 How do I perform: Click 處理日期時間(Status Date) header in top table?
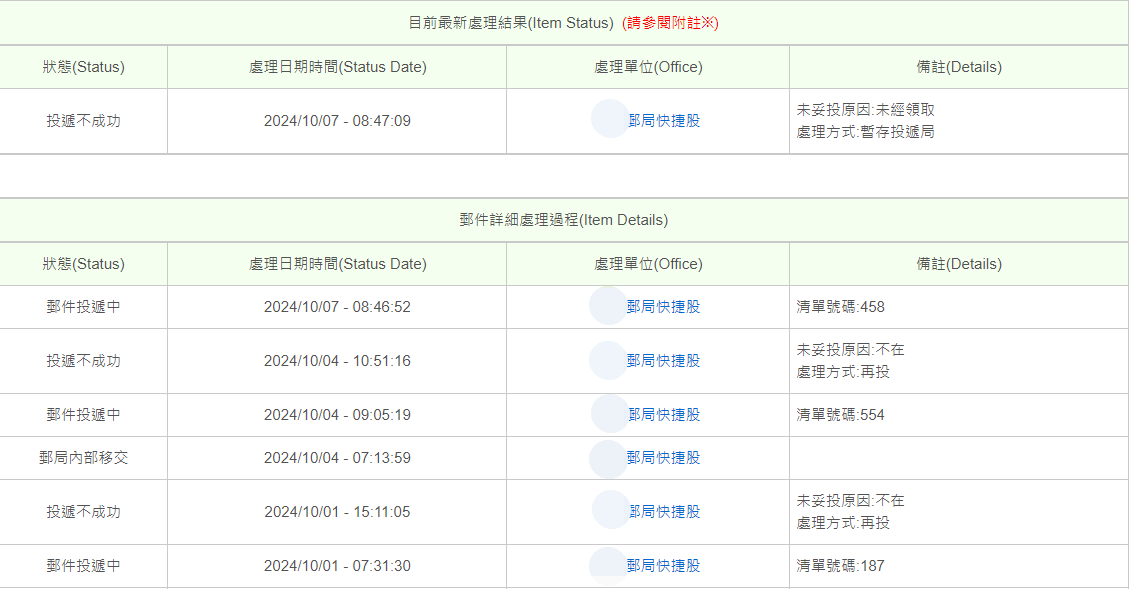coord(338,67)
